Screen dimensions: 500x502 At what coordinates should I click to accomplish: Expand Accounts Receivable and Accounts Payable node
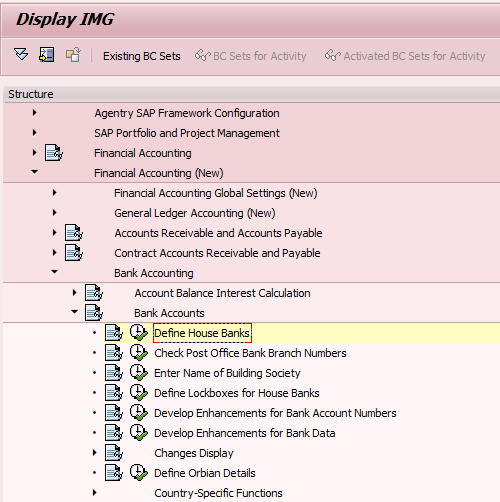click(55, 233)
